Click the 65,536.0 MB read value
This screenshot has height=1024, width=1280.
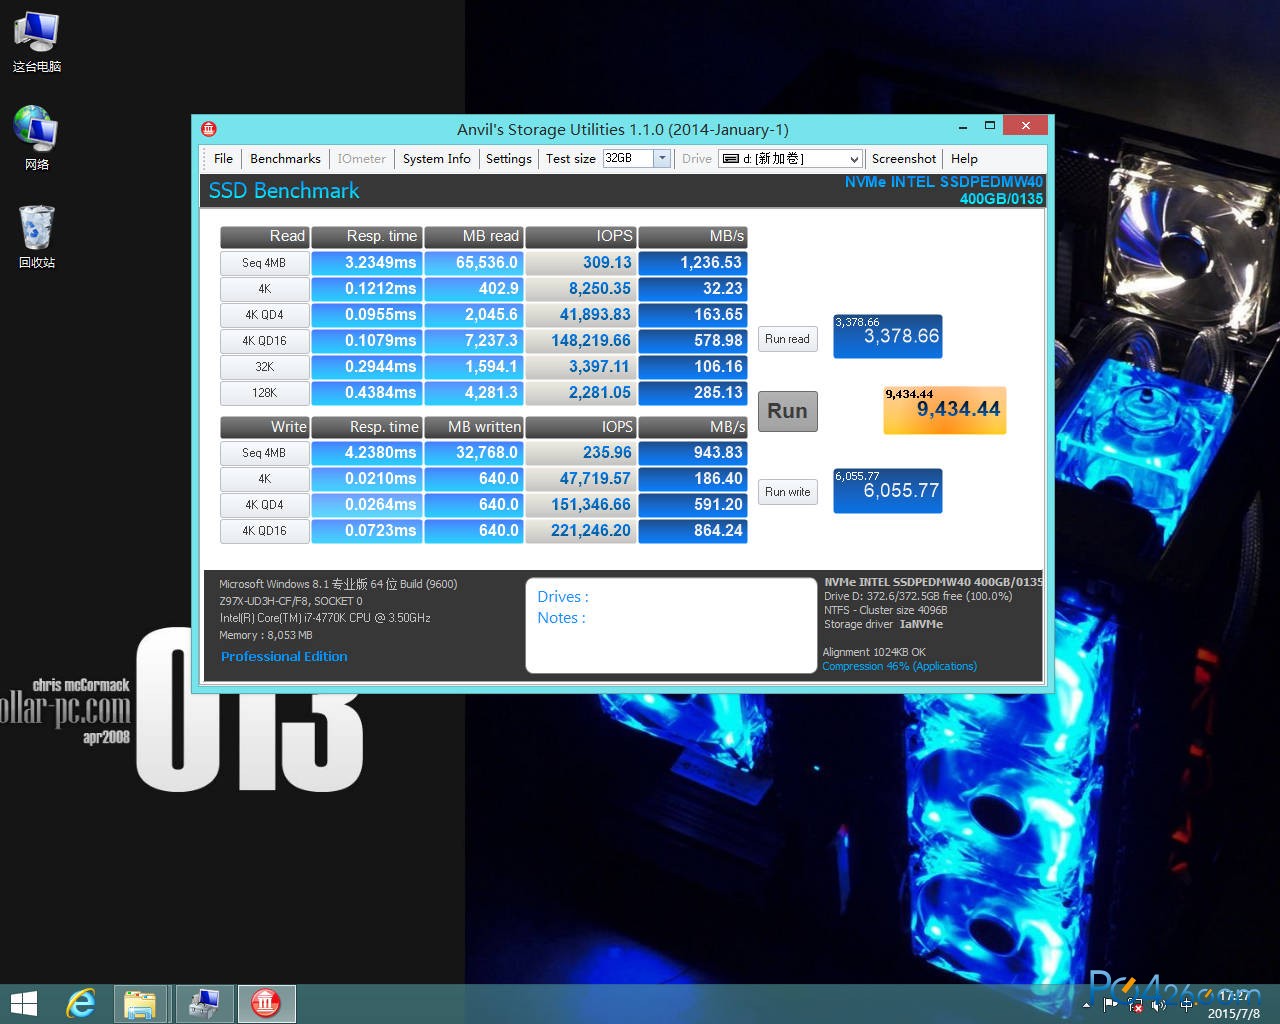pyautogui.click(x=474, y=263)
